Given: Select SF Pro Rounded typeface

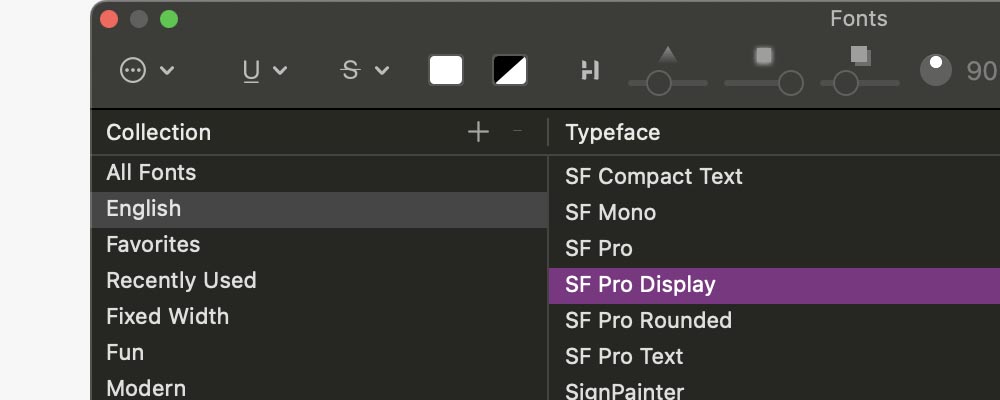Looking at the screenshot, I should coord(648,320).
